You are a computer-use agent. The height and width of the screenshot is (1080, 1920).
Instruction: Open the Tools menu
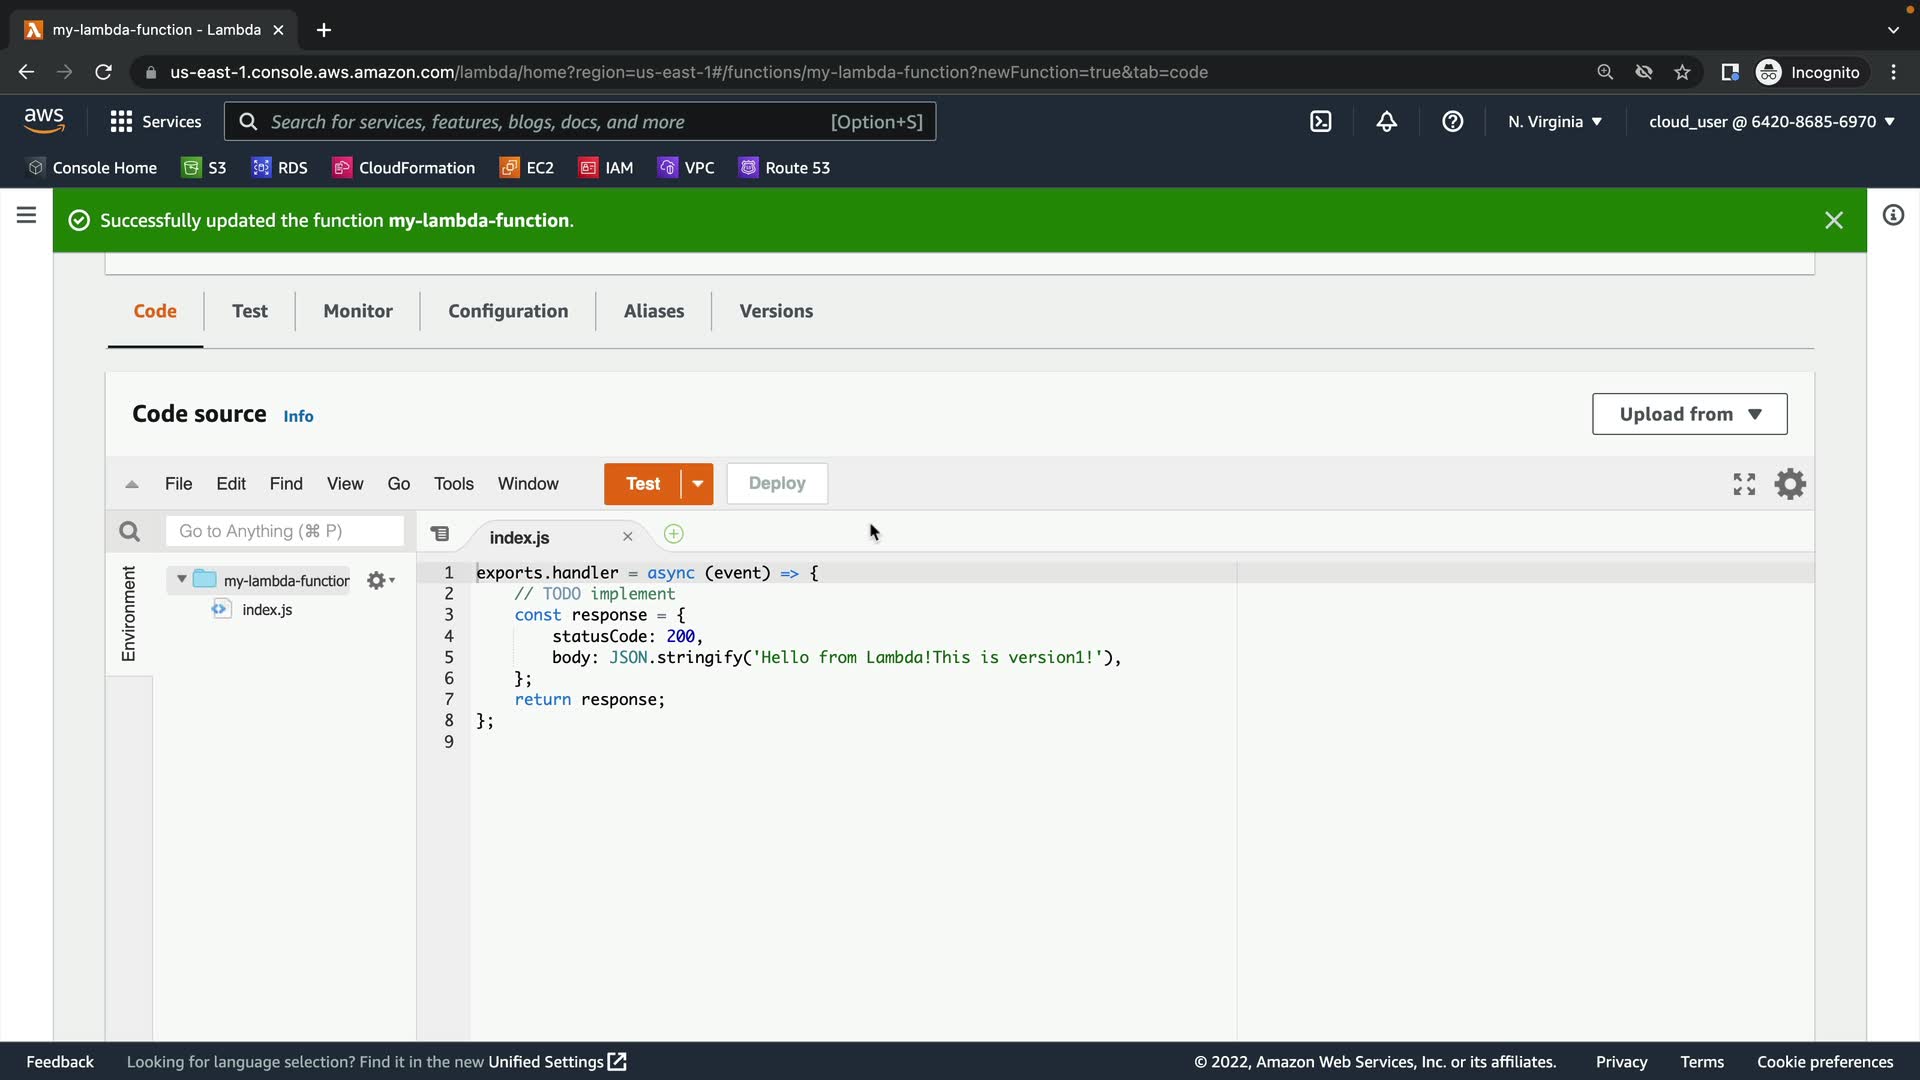pyautogui.click(x=453, y=484)
